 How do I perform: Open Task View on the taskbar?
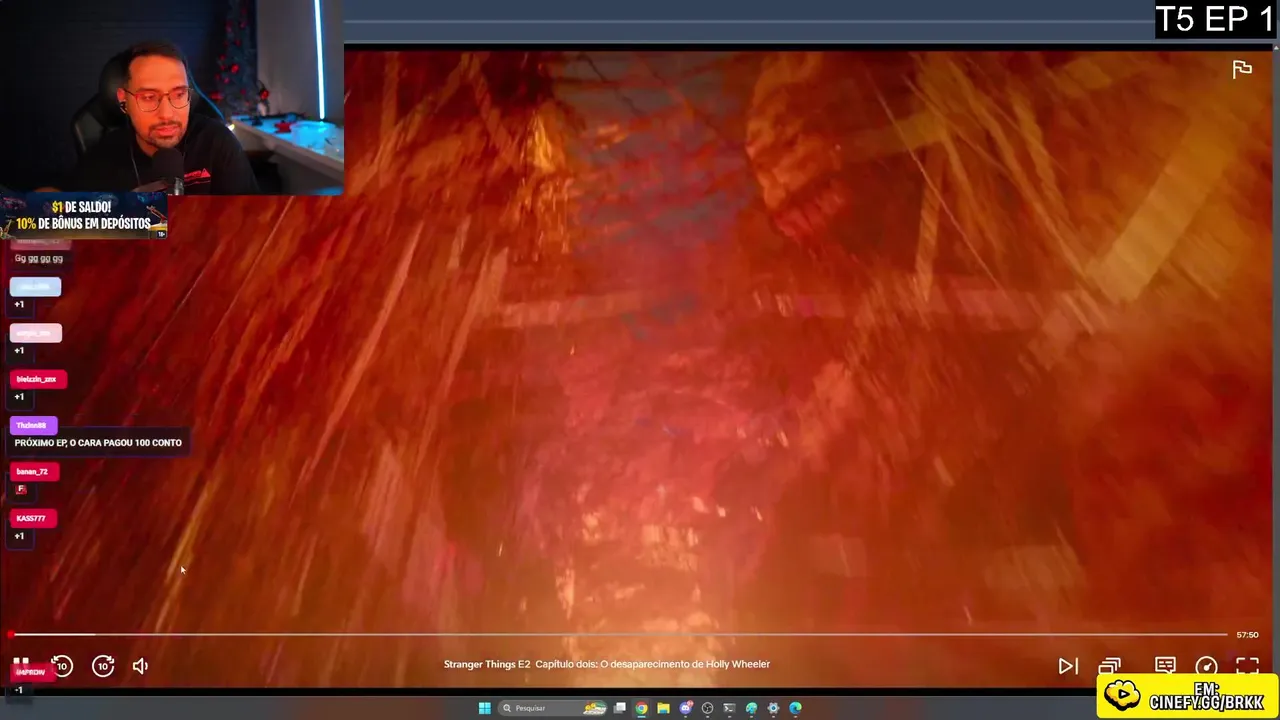[620, 708]
